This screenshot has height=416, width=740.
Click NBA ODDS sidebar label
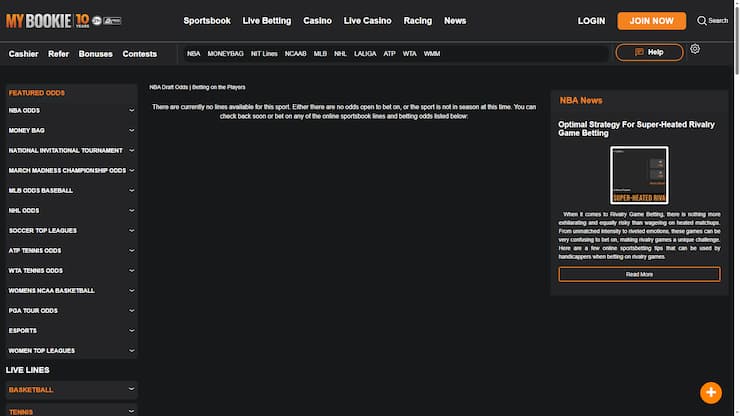coord(24,110)
